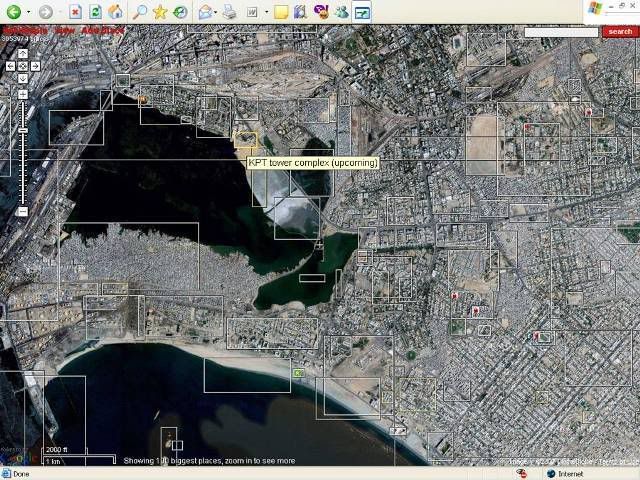Viewport: 640px width, 480px height.
Task: Select the KPT tower complex place box
Action: click(245, 139)
